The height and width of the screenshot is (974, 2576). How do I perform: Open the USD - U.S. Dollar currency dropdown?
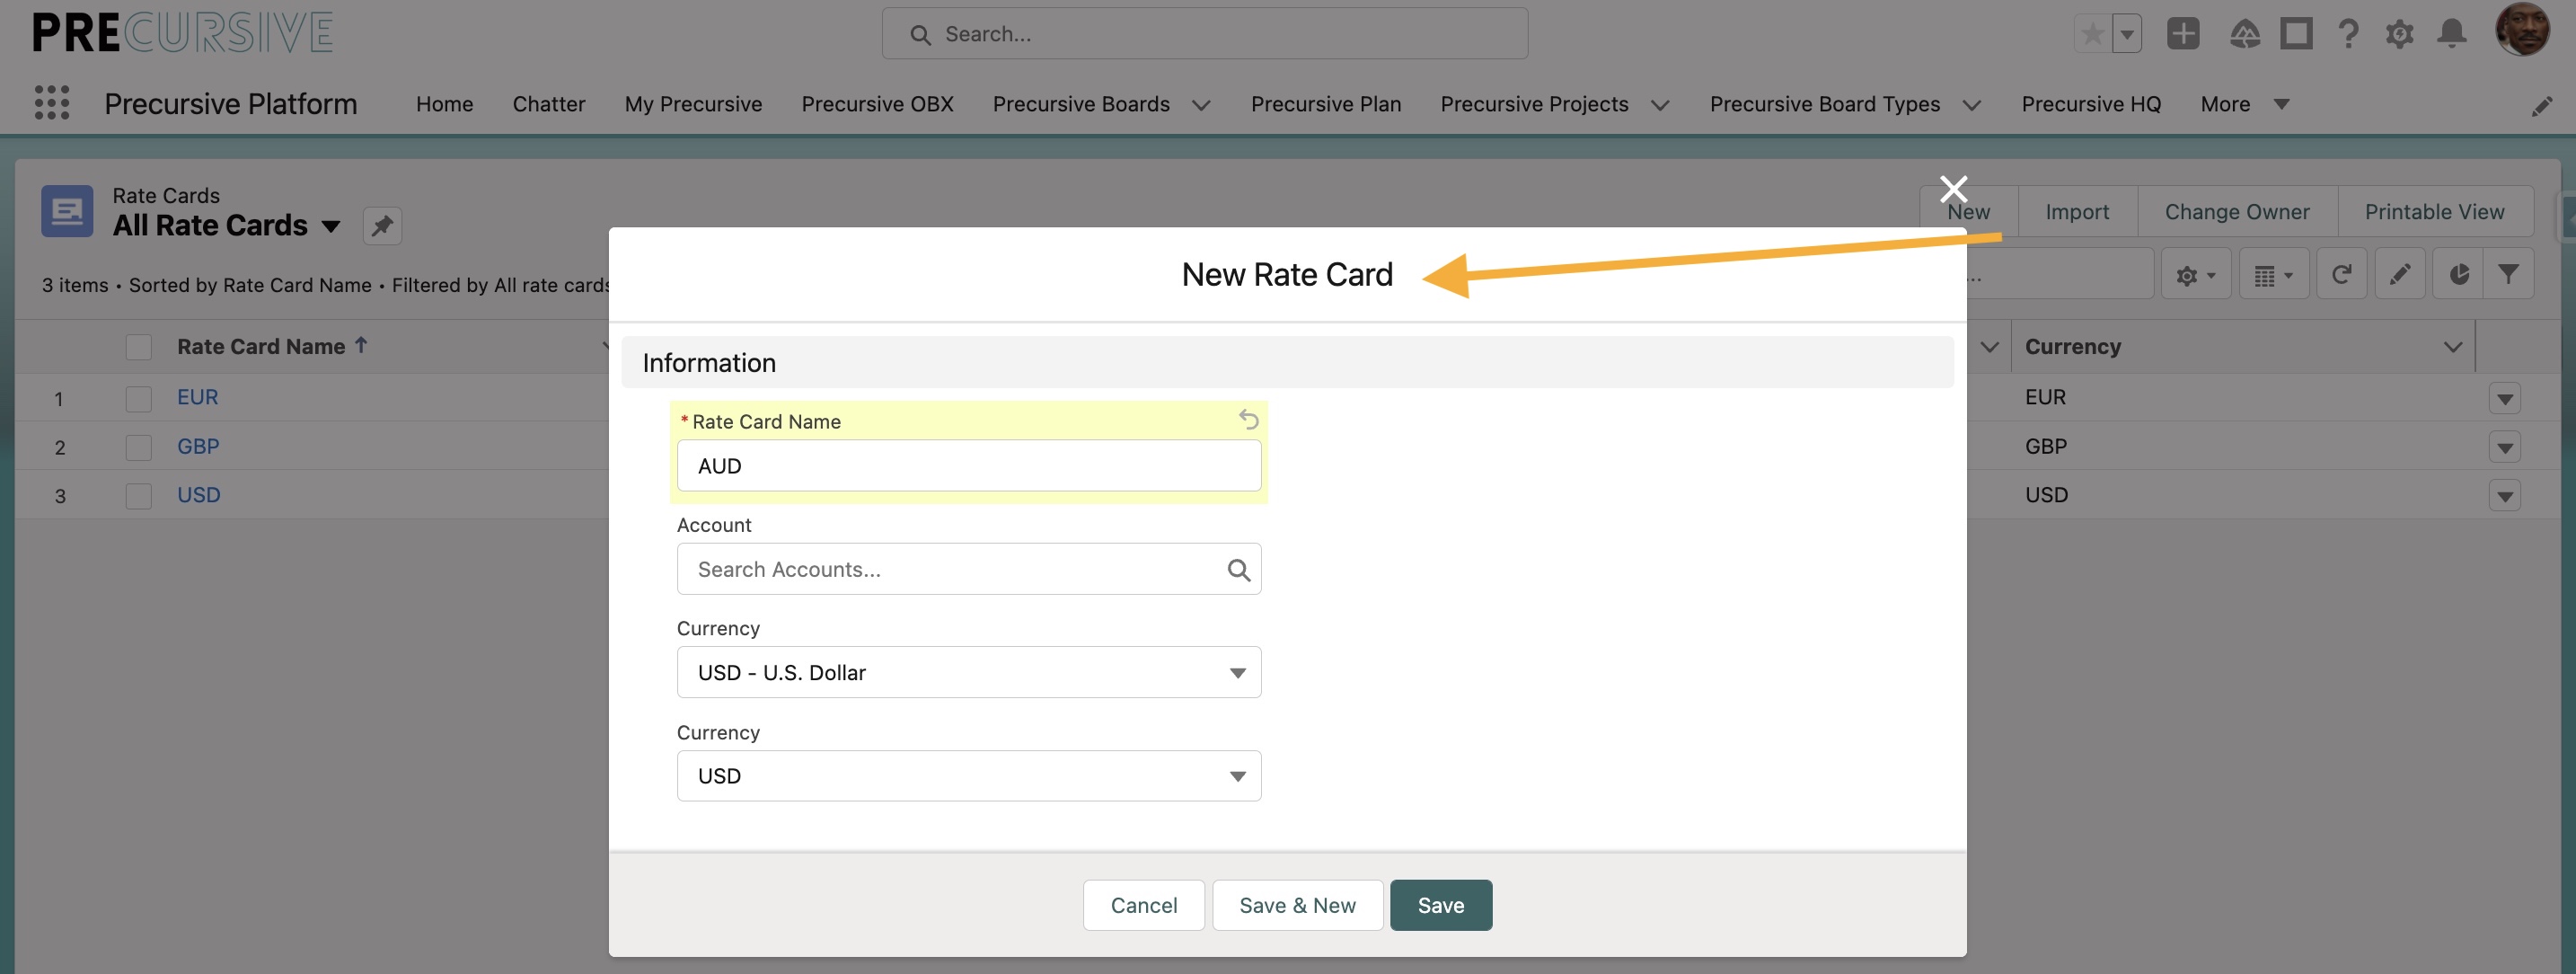(x=968, y=672)
